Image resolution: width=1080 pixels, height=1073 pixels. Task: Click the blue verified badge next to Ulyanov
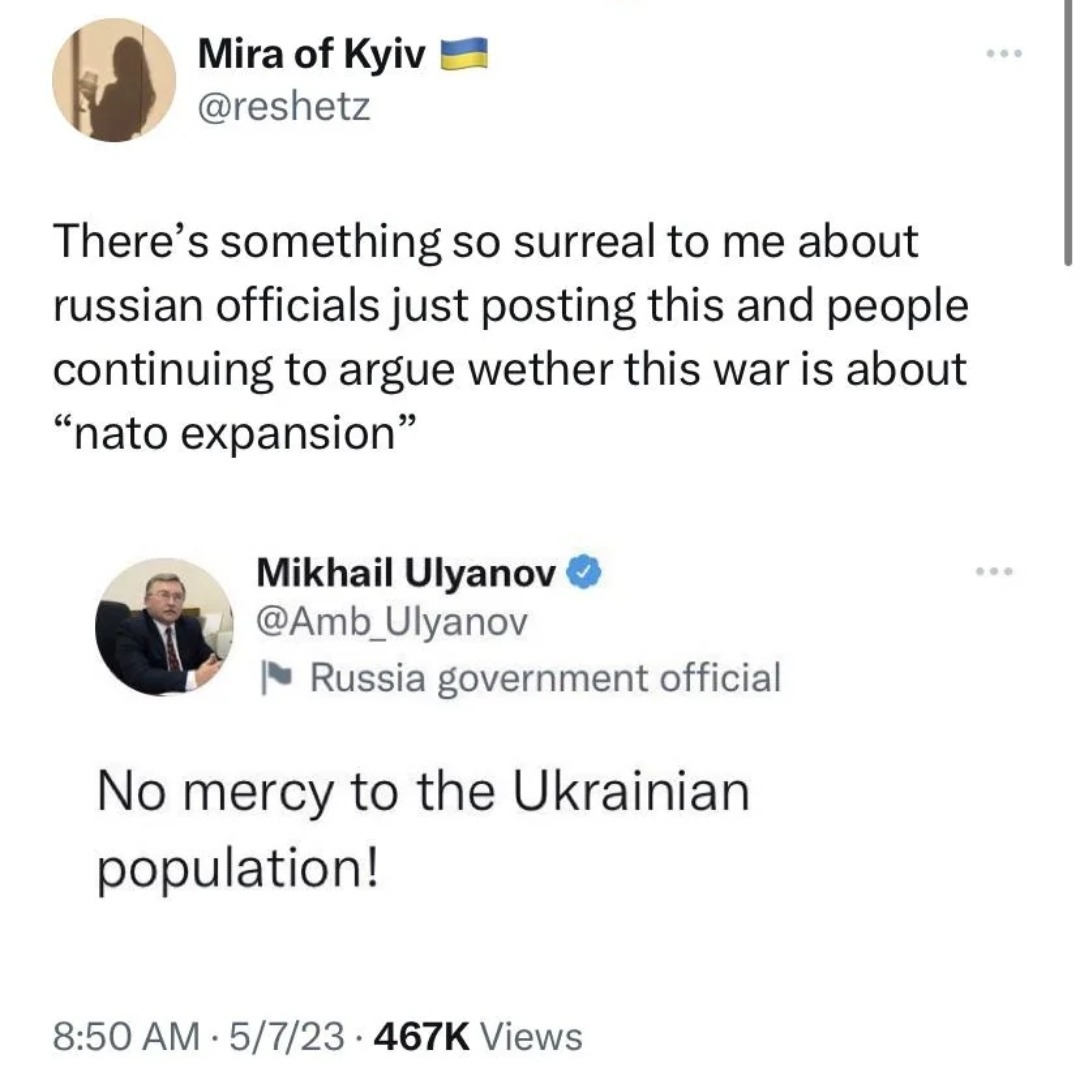coord(584,573)
